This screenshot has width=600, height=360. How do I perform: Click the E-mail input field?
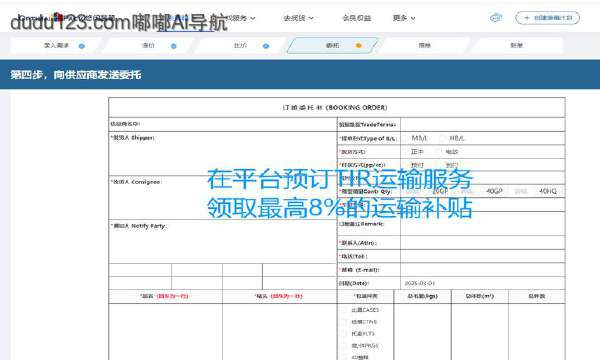(483, 270)
